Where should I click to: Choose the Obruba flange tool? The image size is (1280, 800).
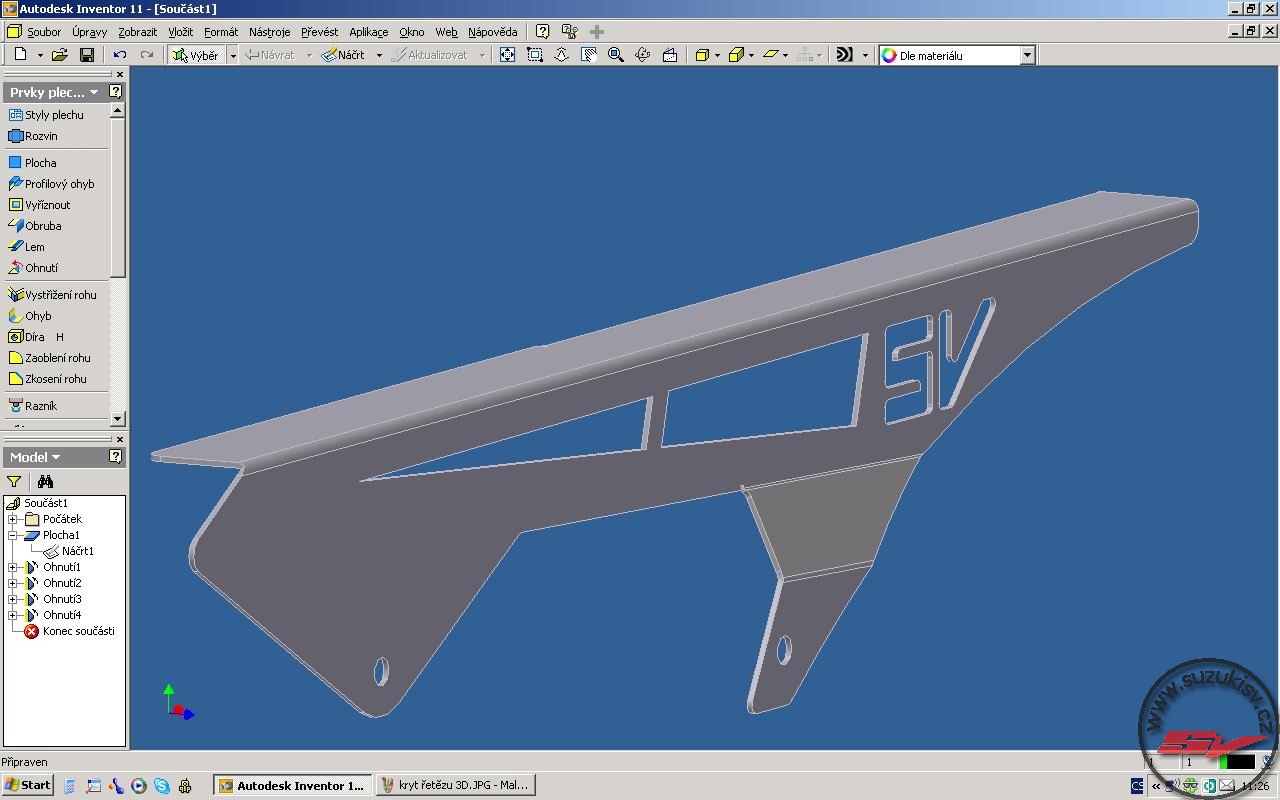[42, 226]
